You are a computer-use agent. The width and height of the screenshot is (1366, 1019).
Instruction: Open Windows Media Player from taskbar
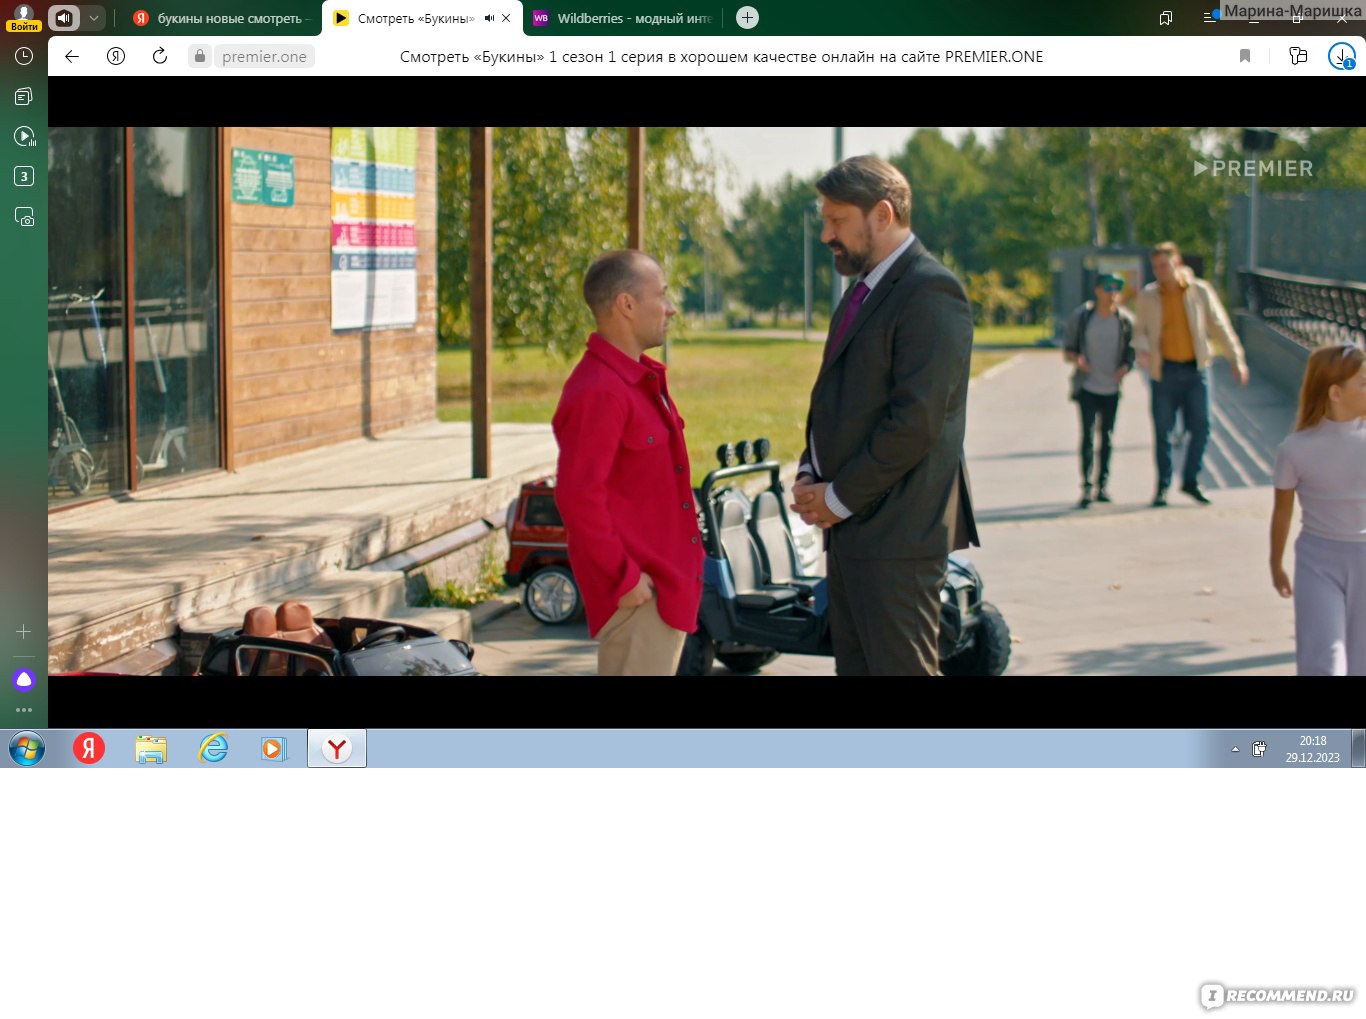(x=274, y=748)
